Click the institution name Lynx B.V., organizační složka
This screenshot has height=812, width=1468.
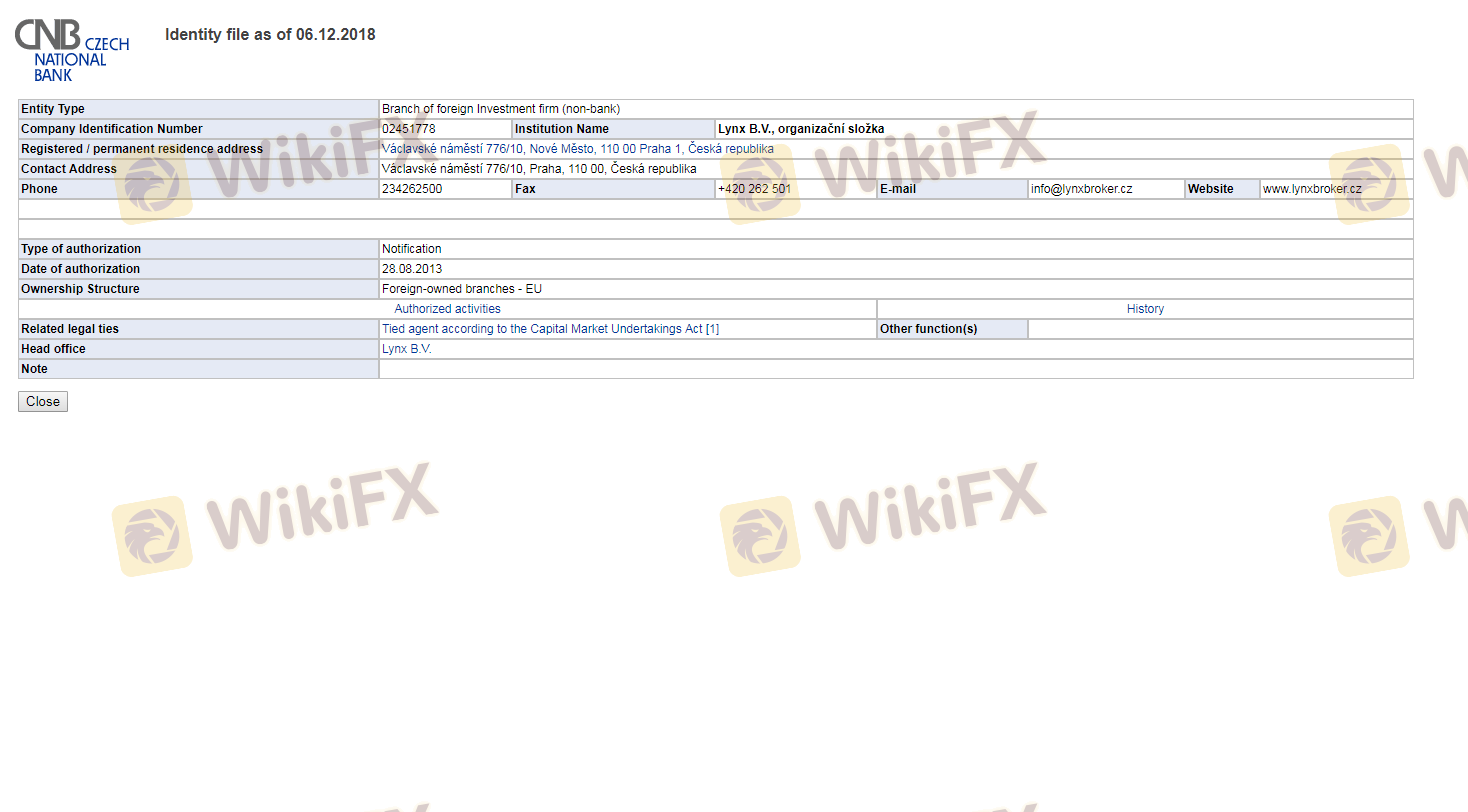(800, 129)
